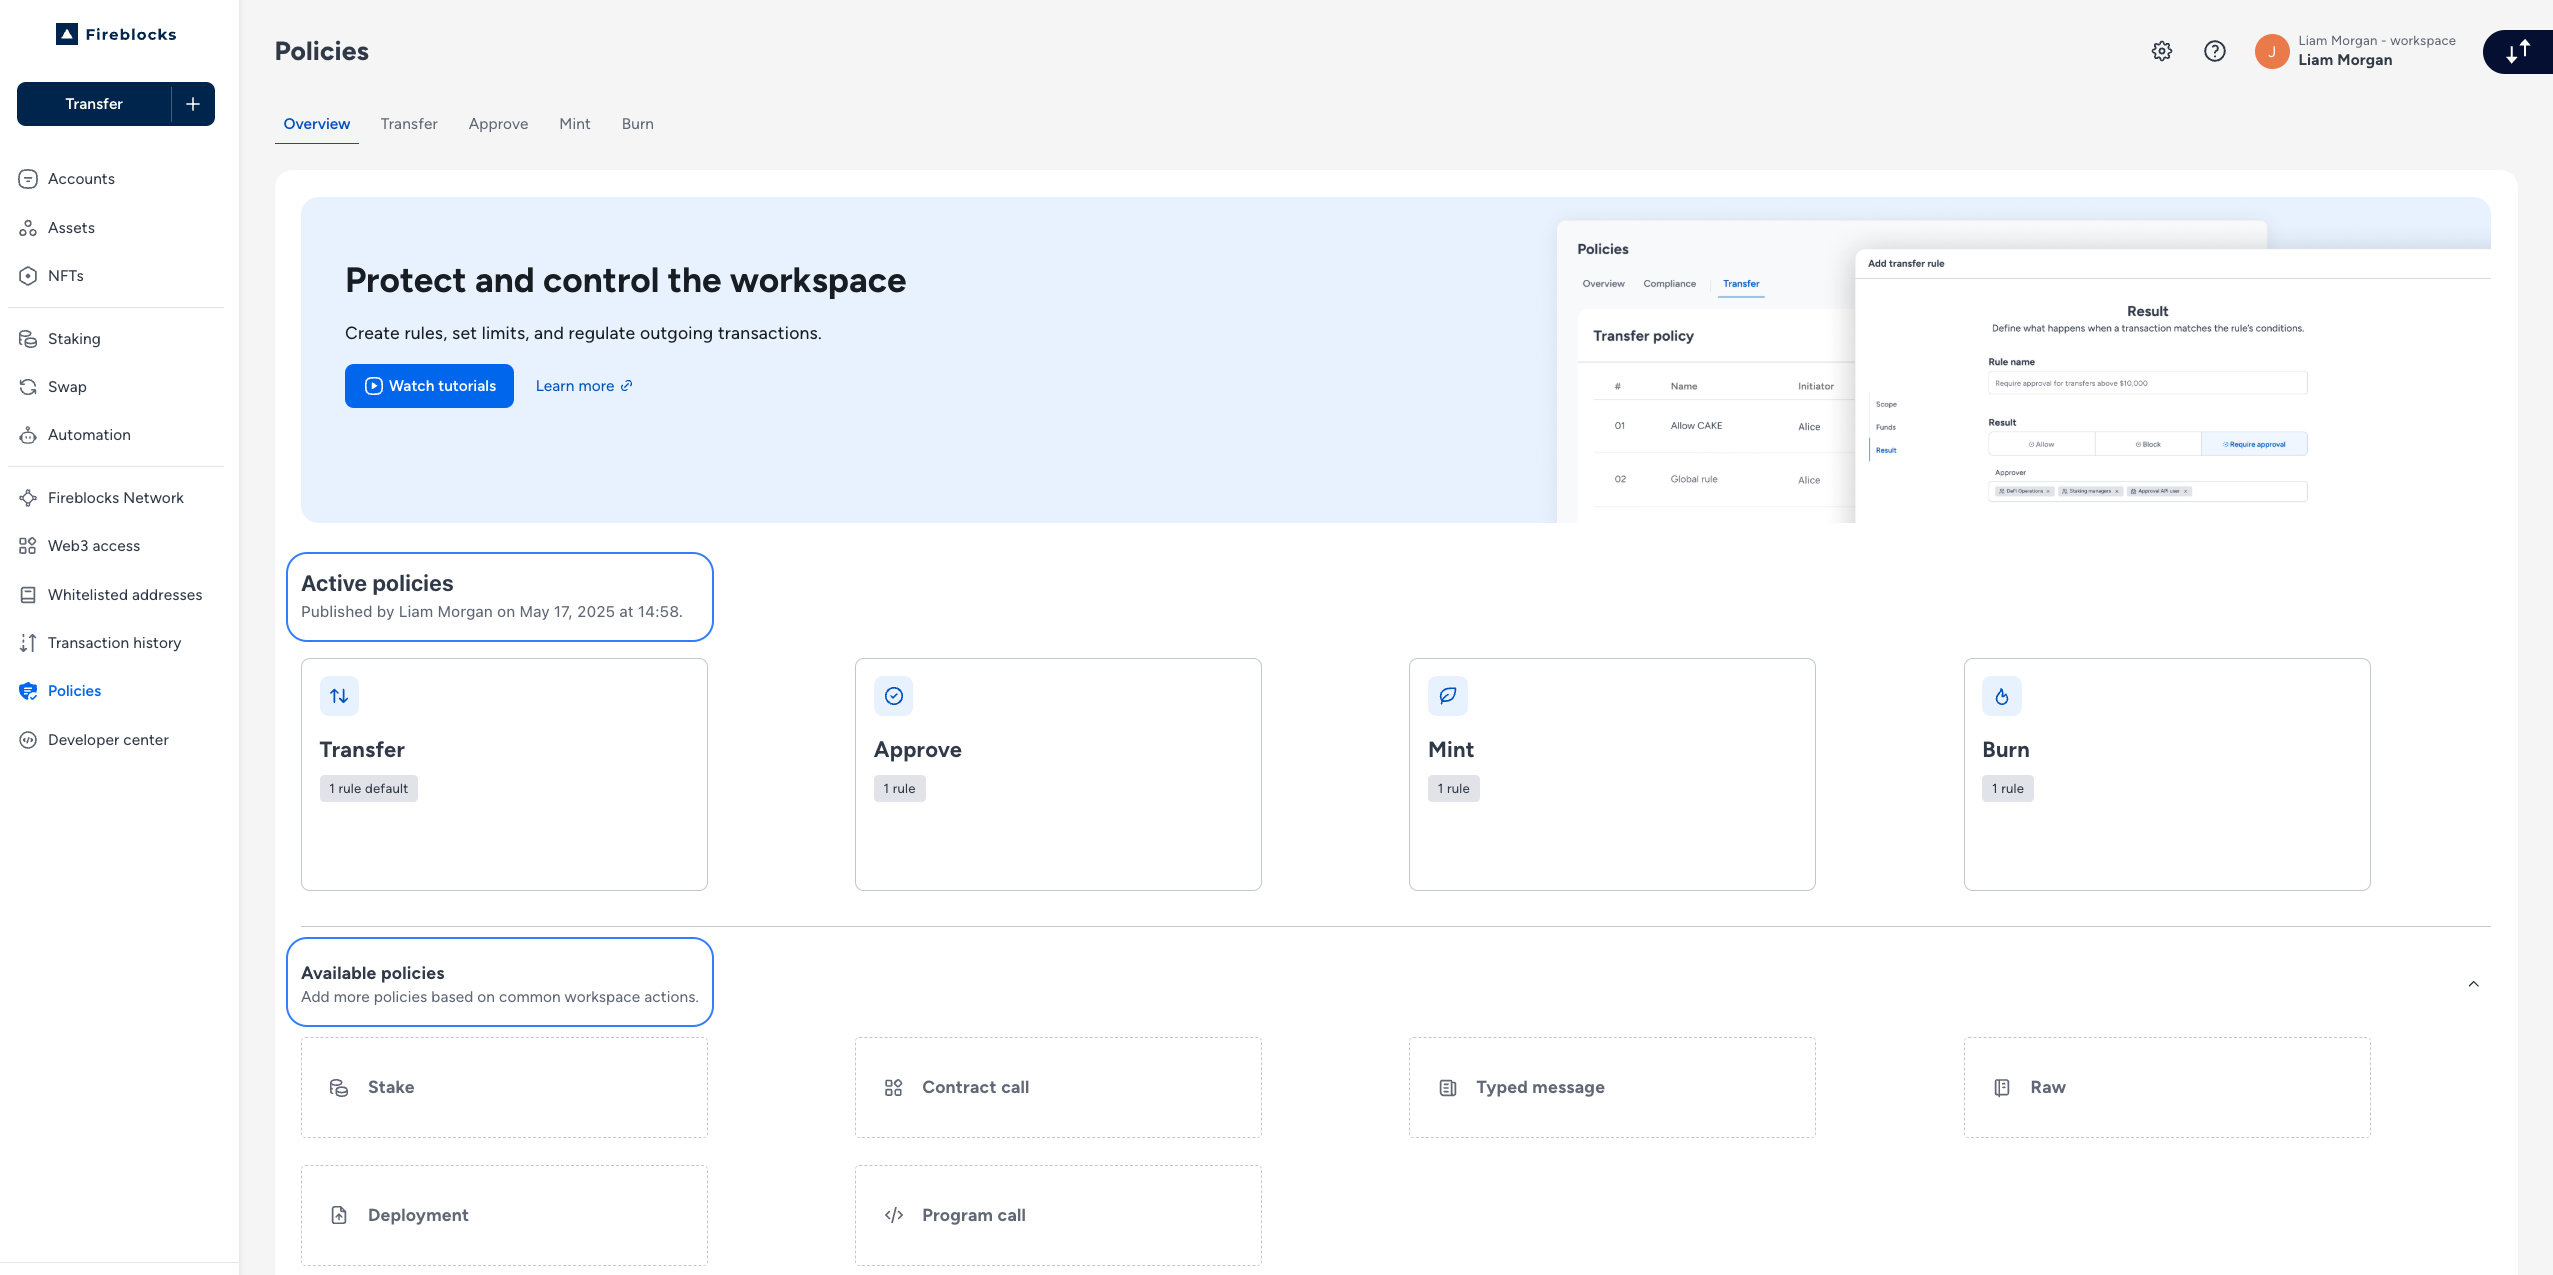
Task: Click the Active policies heading
Action: [377, 584]
